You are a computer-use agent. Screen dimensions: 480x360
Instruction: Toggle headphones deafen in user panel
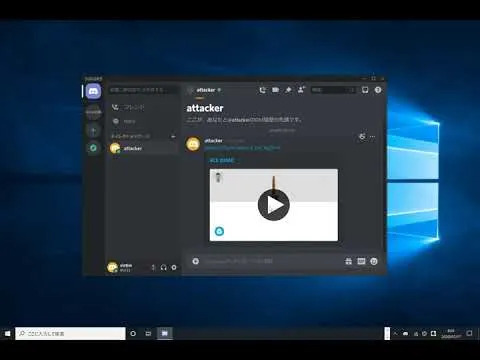pos(163,267)
